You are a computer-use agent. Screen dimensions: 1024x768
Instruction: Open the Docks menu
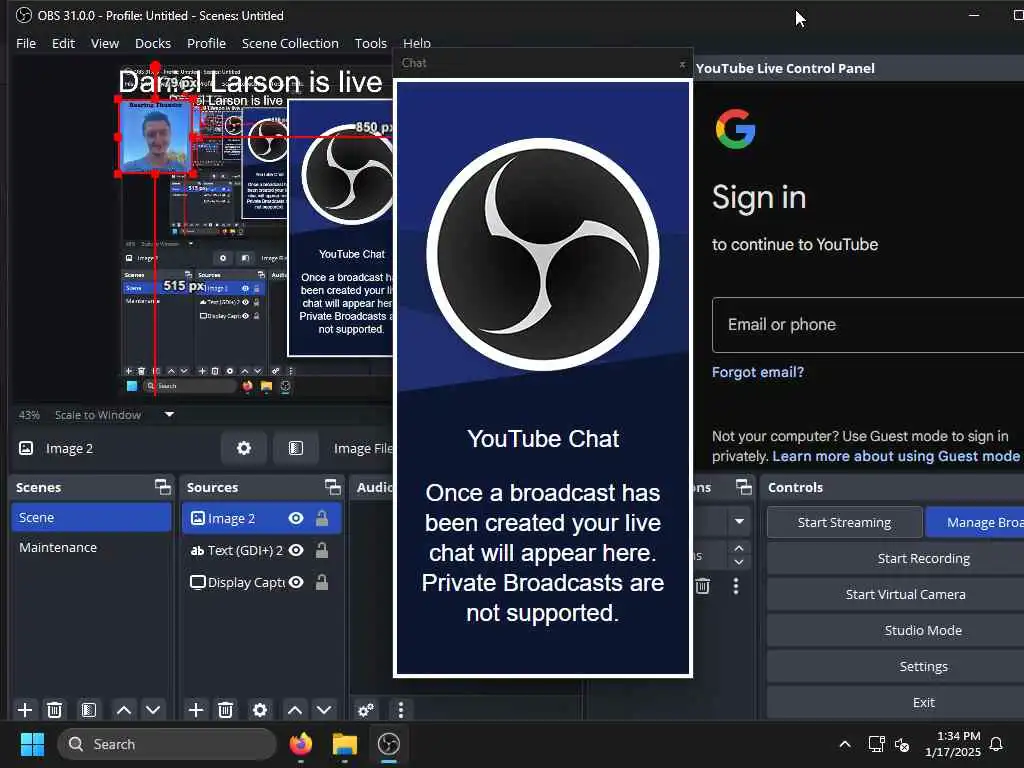coord(153,43)
